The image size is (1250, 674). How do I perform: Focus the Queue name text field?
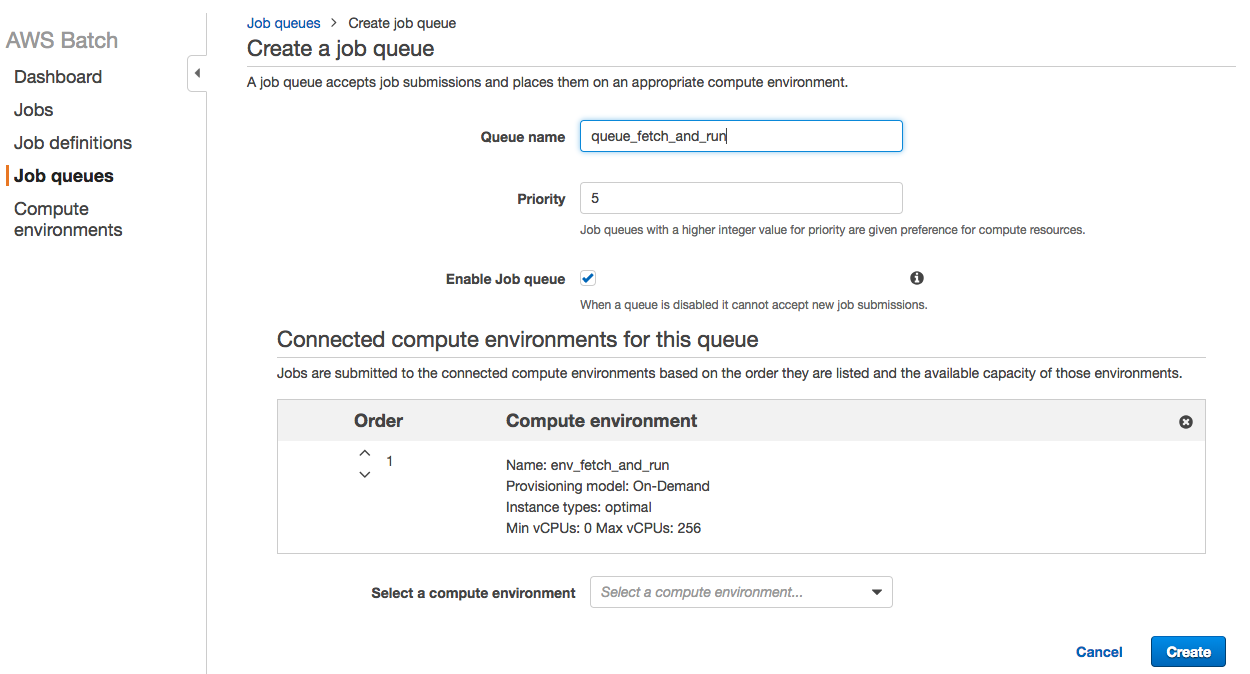point(741,136)
